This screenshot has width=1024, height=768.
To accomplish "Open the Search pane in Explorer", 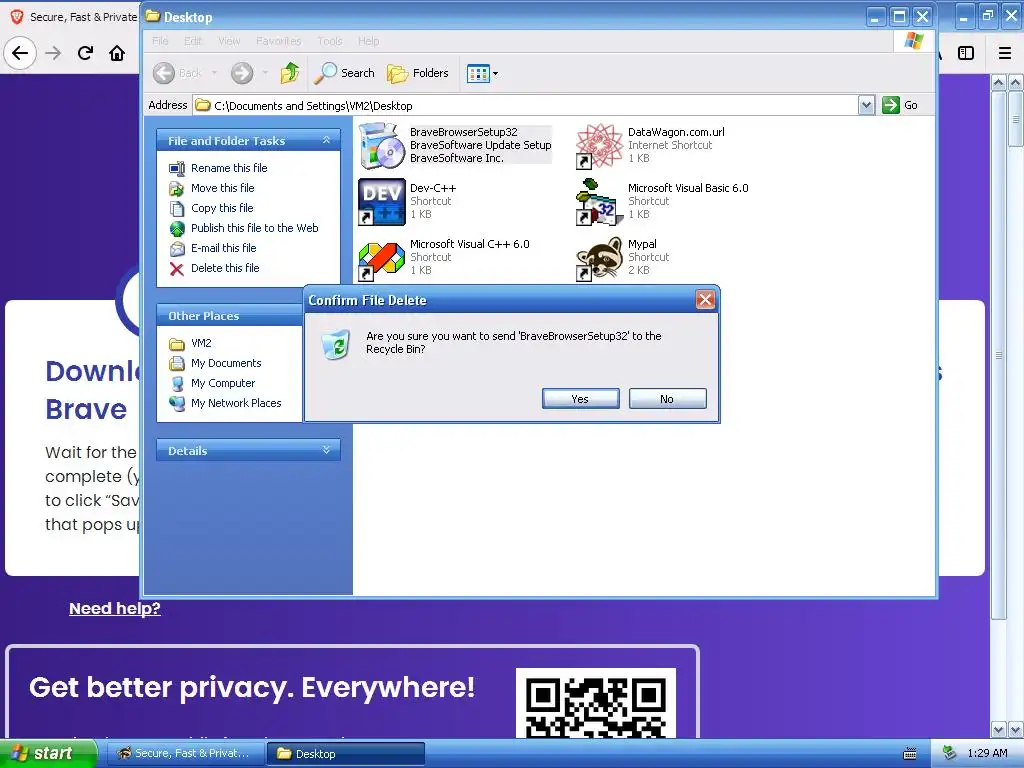I will tap(344, 73).
